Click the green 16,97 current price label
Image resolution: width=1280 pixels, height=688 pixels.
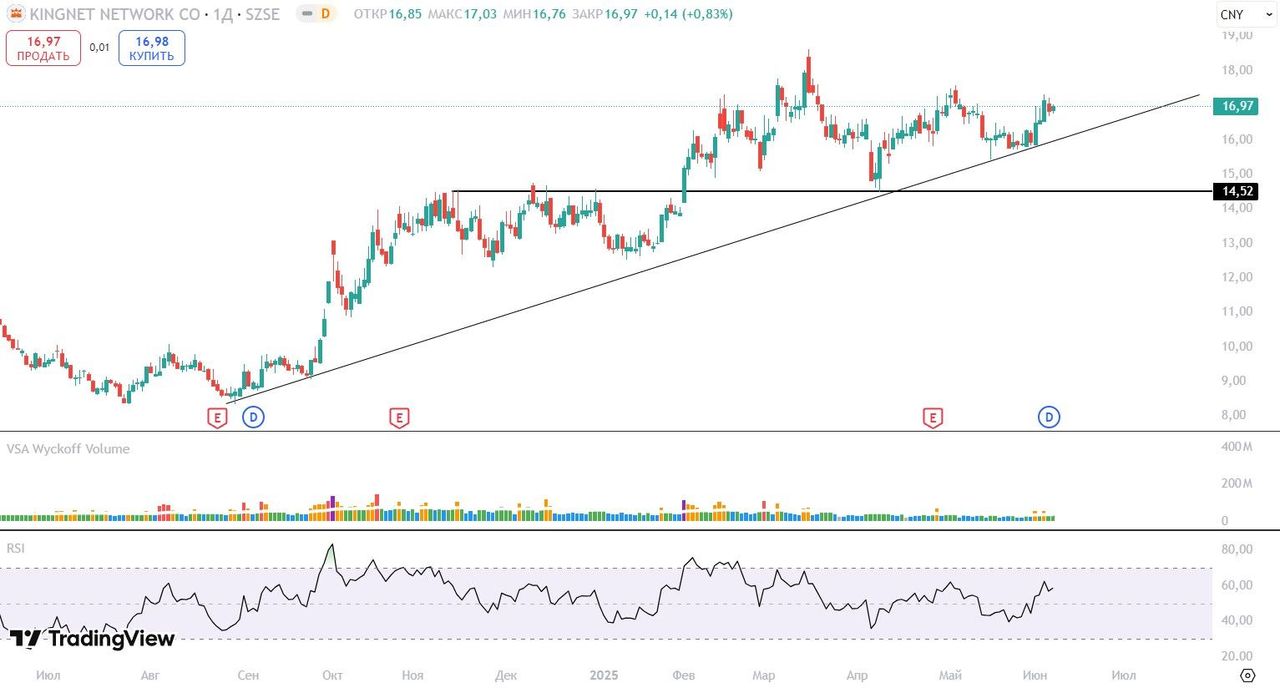point(1234,106)
